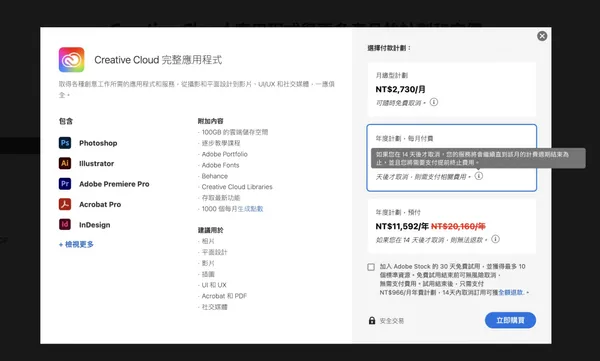600x361 pixels.
Task: Click the Acrobat 和 PDF item
Action: point(224,296)
